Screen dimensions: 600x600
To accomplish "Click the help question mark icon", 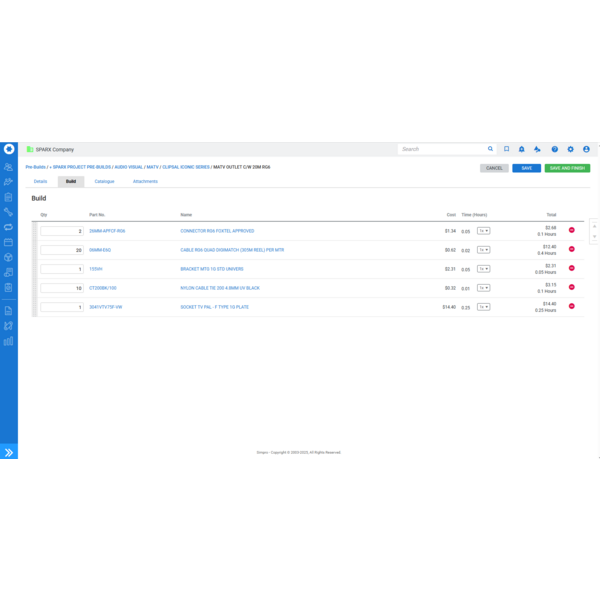I will [x=555, y=149].
